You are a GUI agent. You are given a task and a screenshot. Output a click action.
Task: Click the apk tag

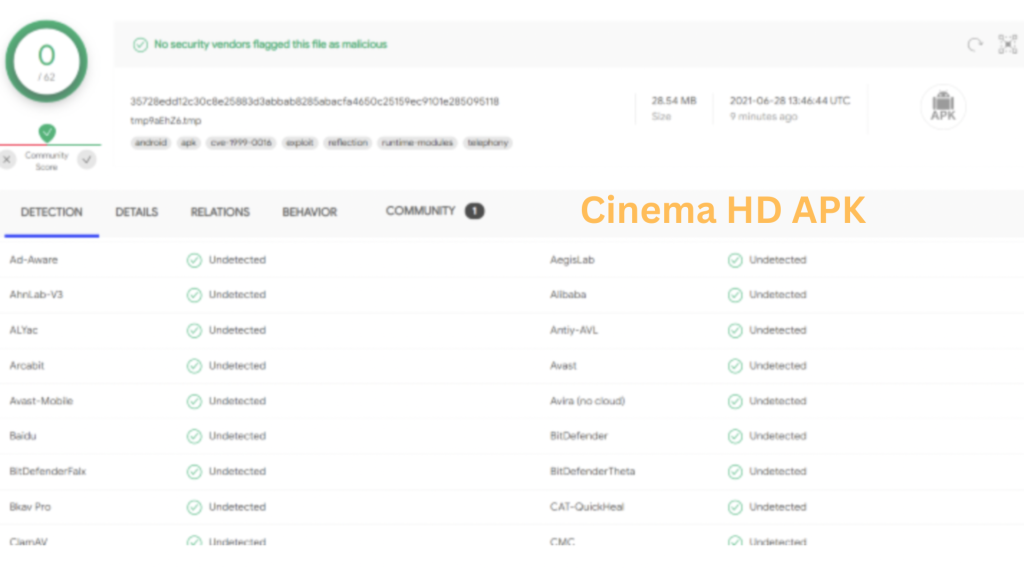(189, 142)
